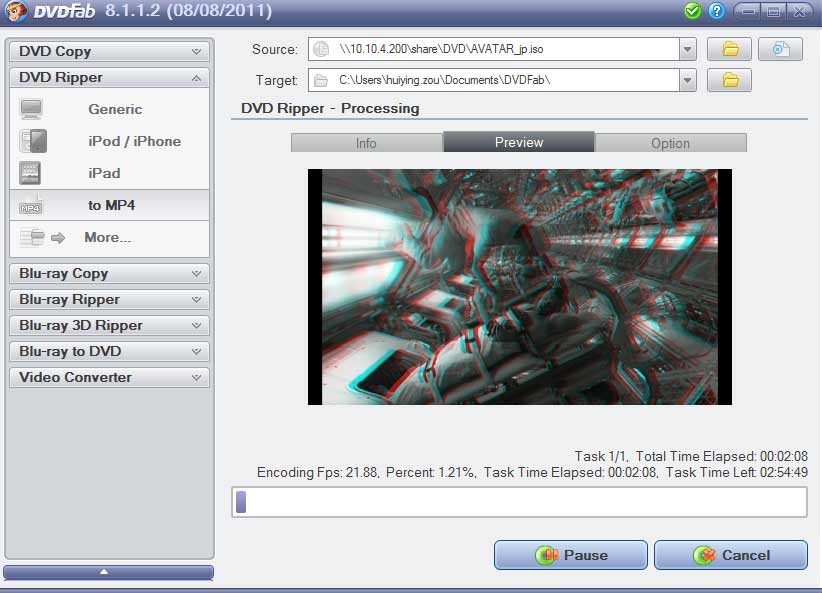Click the 'Task Time Left: 02:54:49' text

737,472
